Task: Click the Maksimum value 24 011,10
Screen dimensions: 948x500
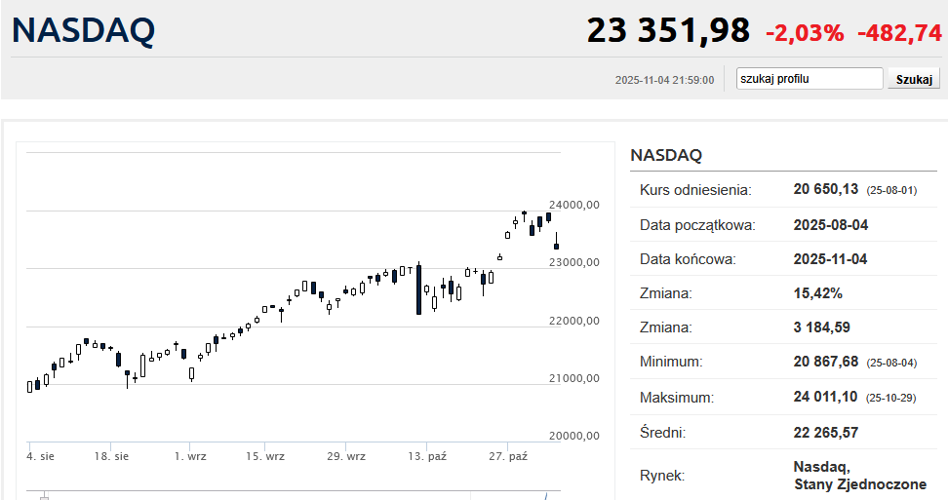Action: 825,397
